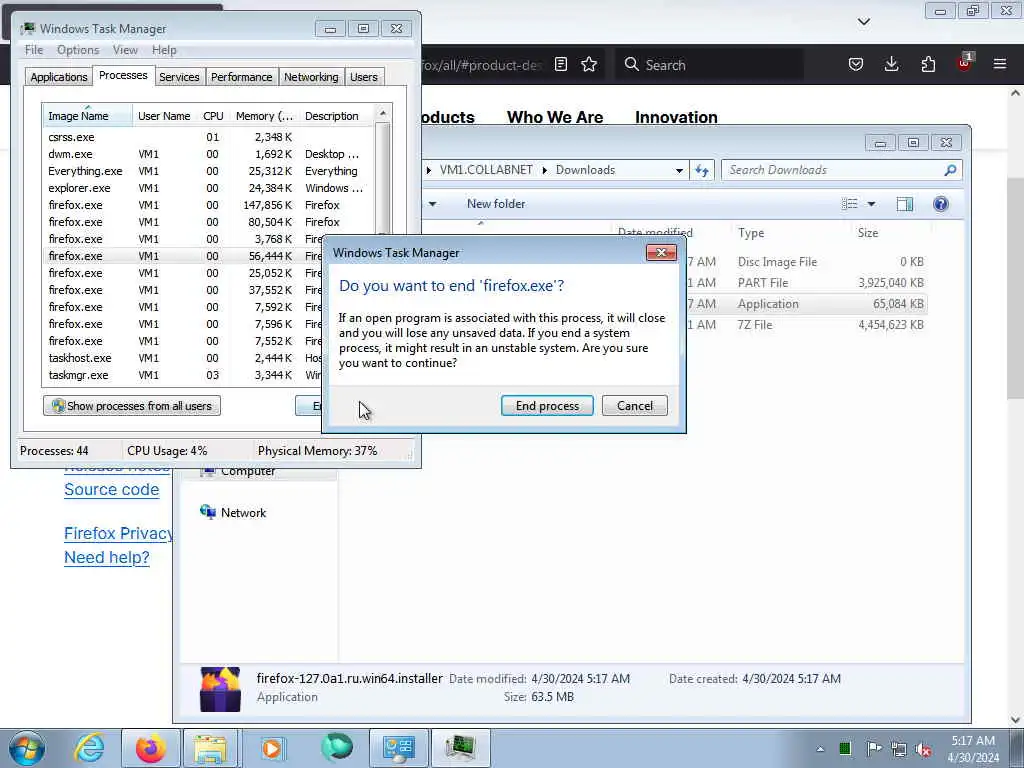The width and height of the screenshot is (1024, 768).
Task: Click the Firefox Search box
Action: click(x=709, y=65)
